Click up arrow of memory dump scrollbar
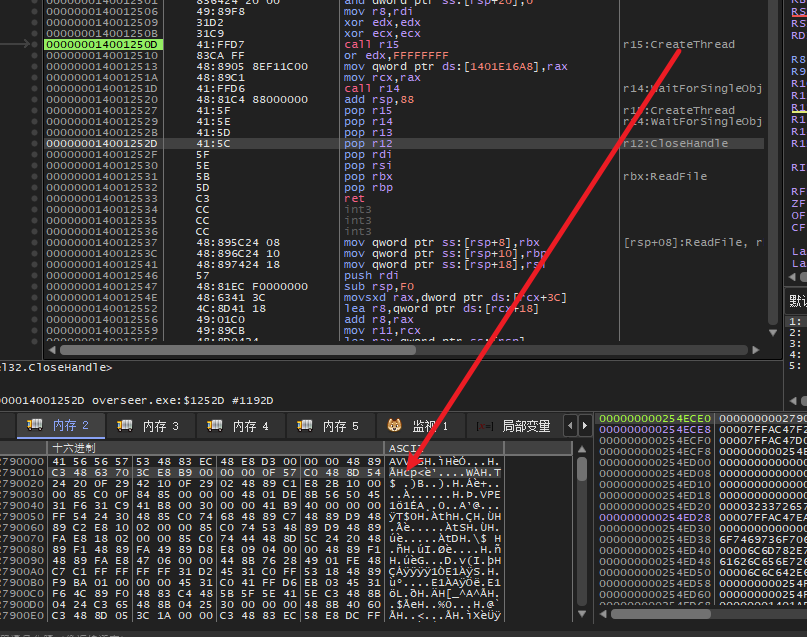Screen dimensions: 807x637 pos(582,450)
